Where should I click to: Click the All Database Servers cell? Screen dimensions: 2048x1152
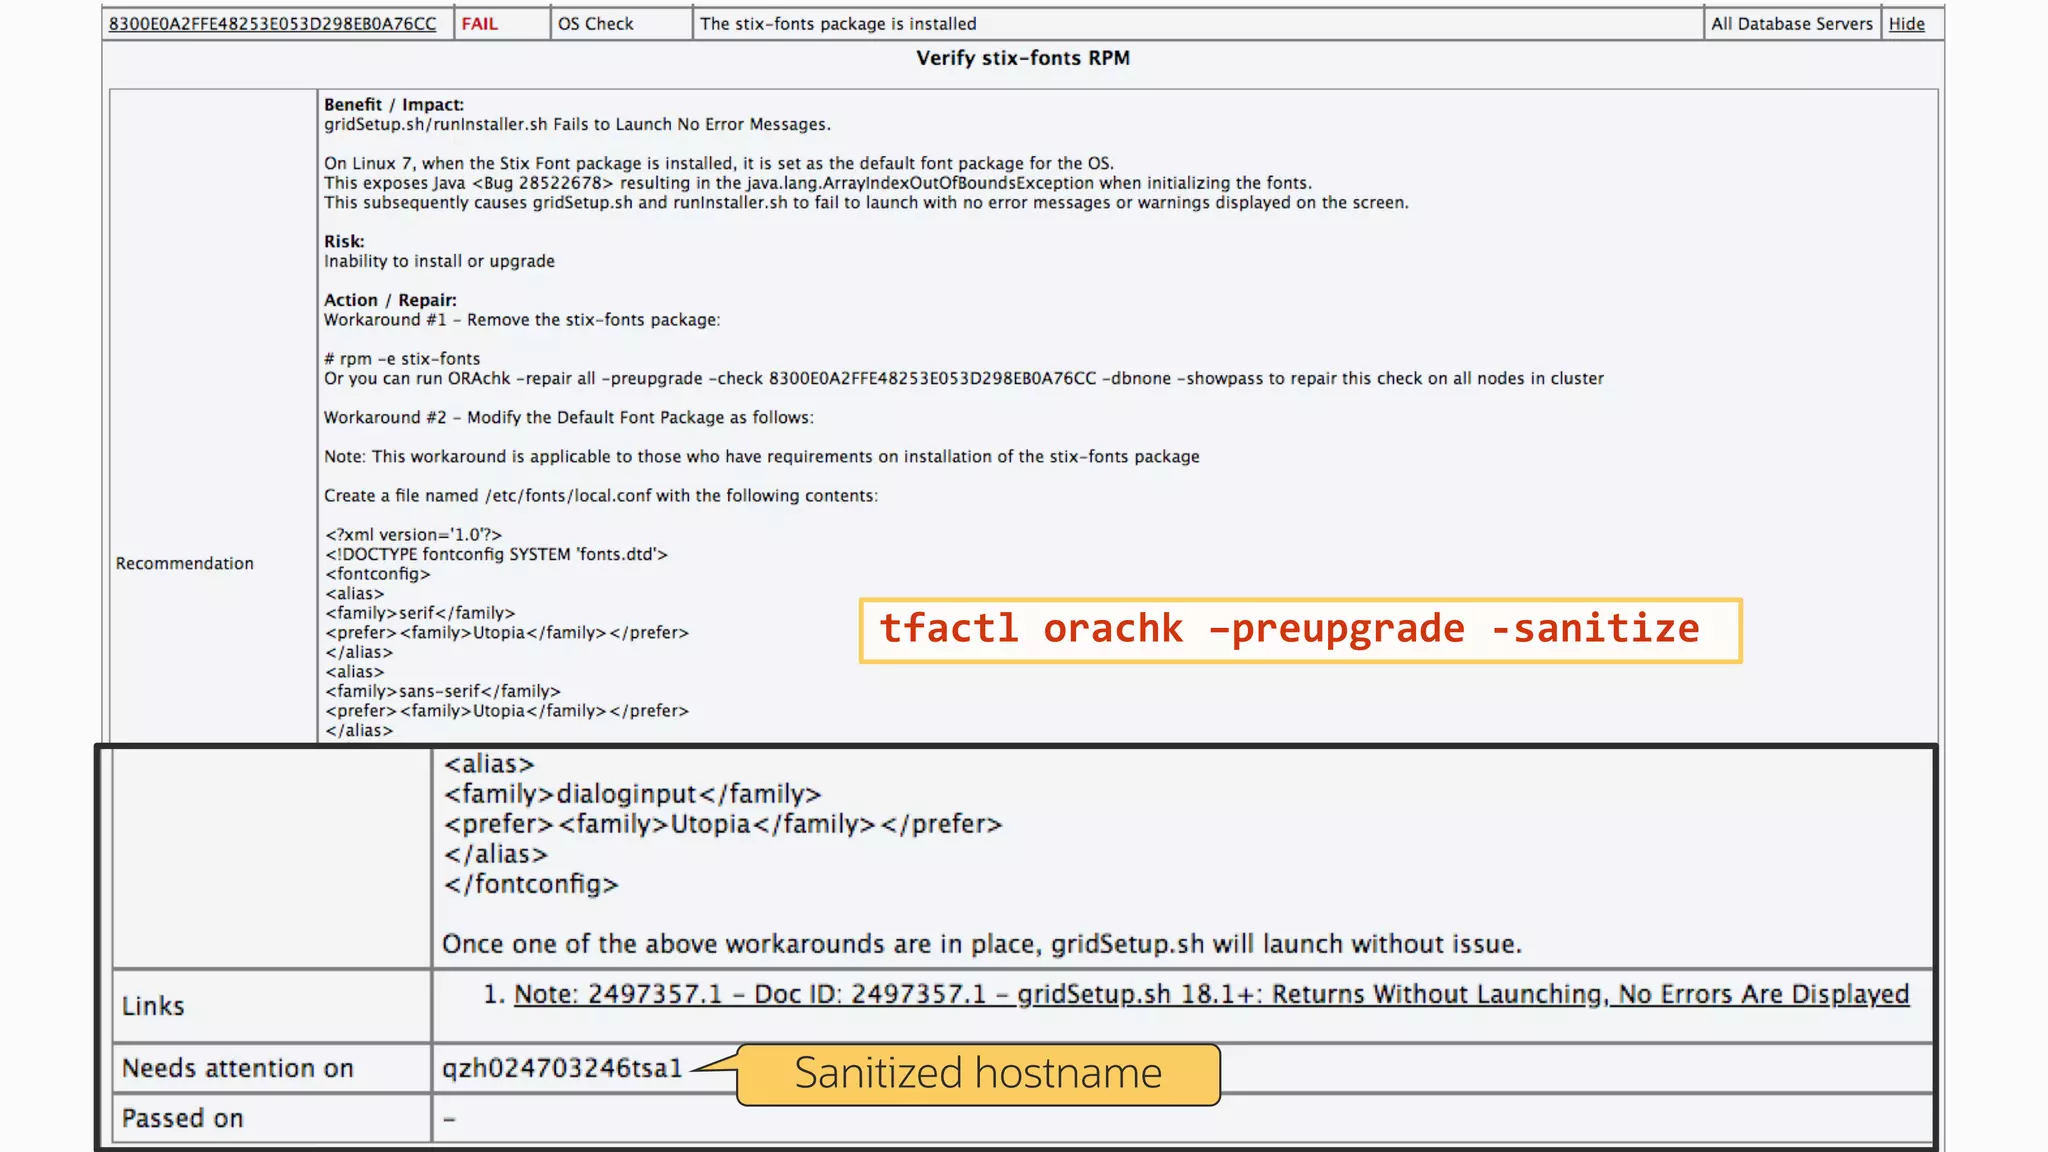coord(1791,23)
